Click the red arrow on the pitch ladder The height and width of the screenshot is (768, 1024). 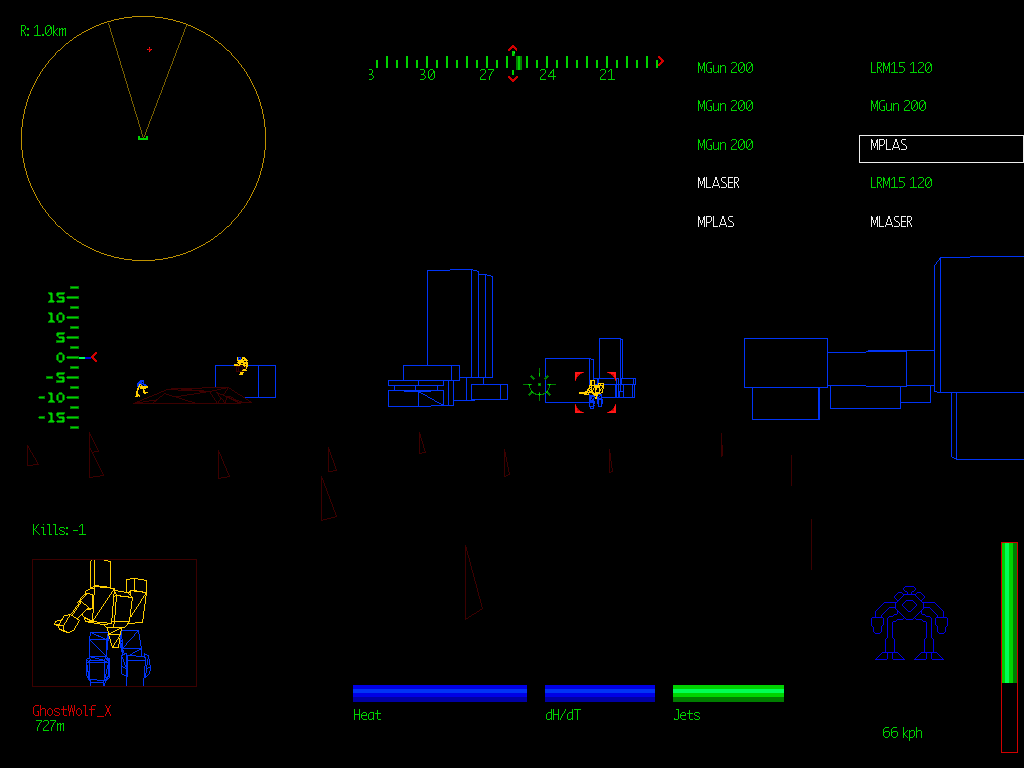pos(93,357)
